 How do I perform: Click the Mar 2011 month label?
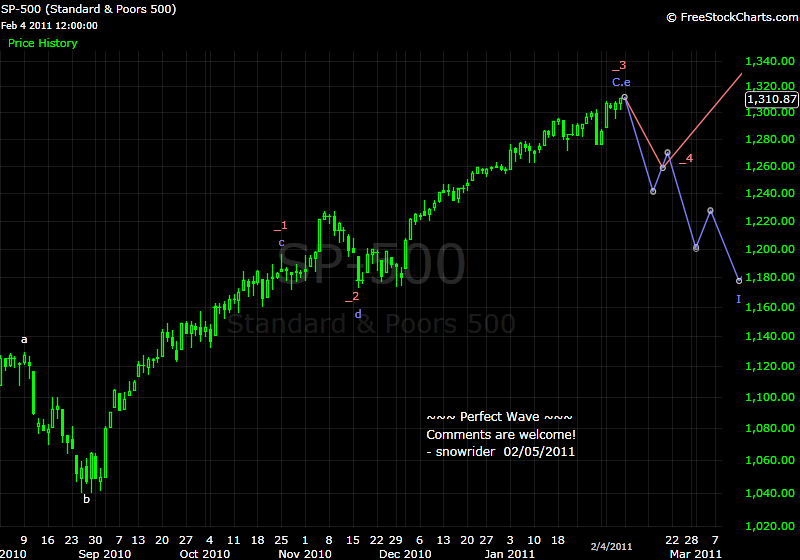696,554
